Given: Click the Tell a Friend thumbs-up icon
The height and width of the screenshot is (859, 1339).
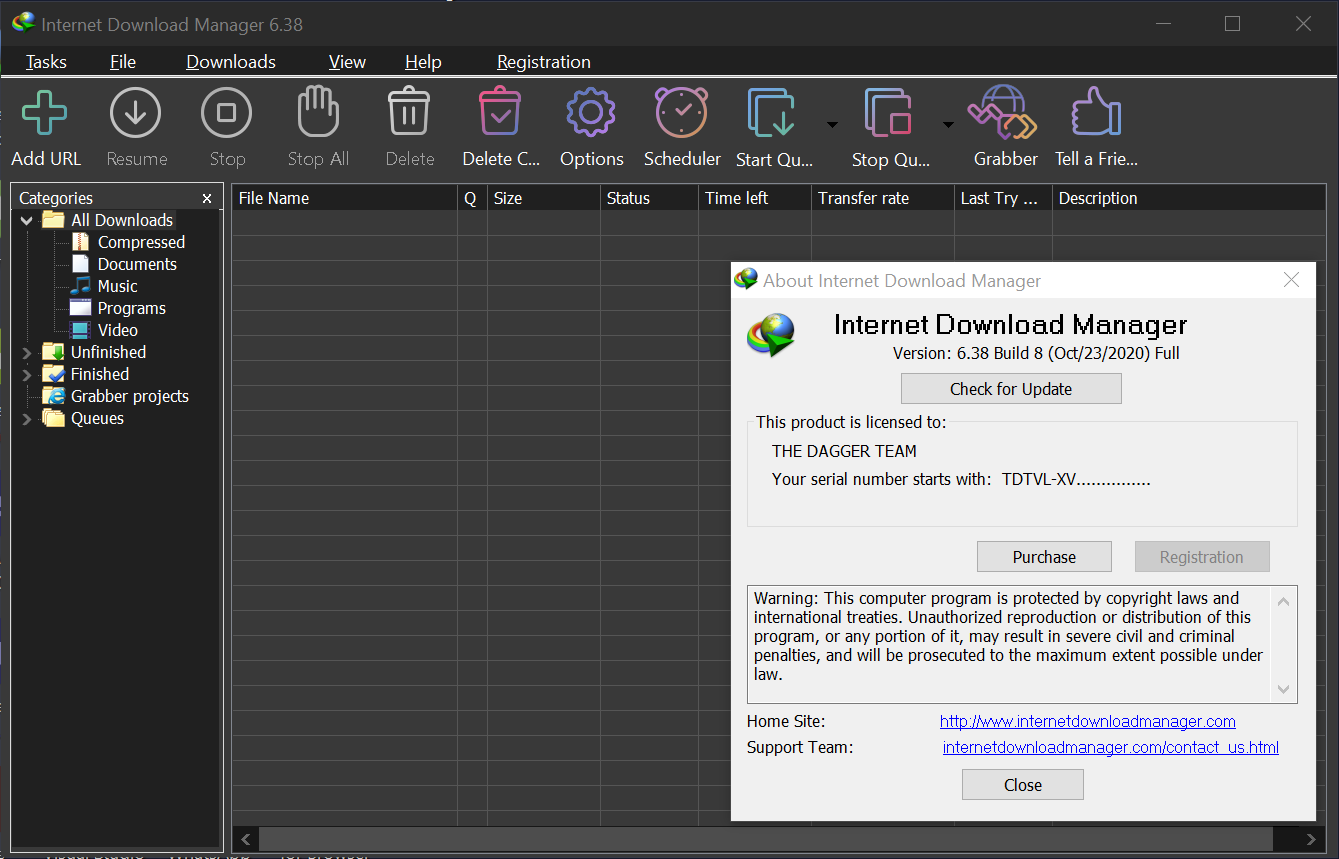Looking at the screenshot, I should (x=1096, y=112).
